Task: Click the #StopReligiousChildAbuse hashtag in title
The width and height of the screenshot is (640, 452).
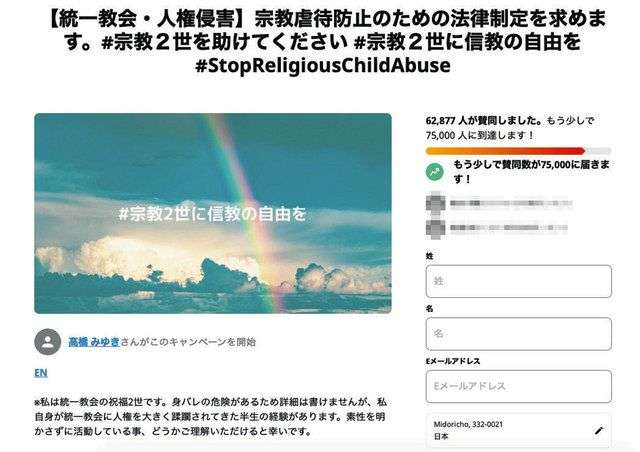Action: coord(323,65)
